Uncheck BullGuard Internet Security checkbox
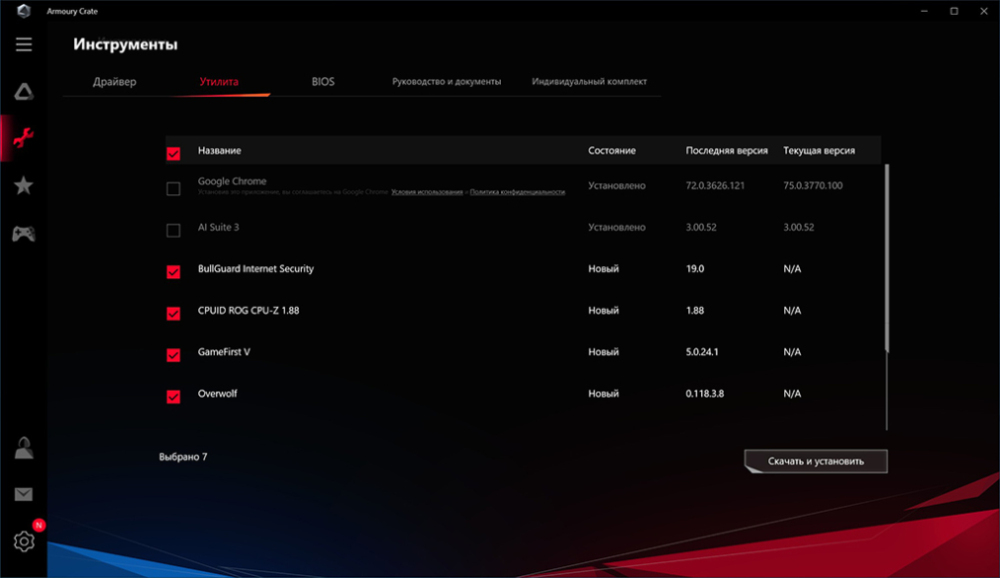Viewport: 1000px width, 578px height. pos(173,272)
